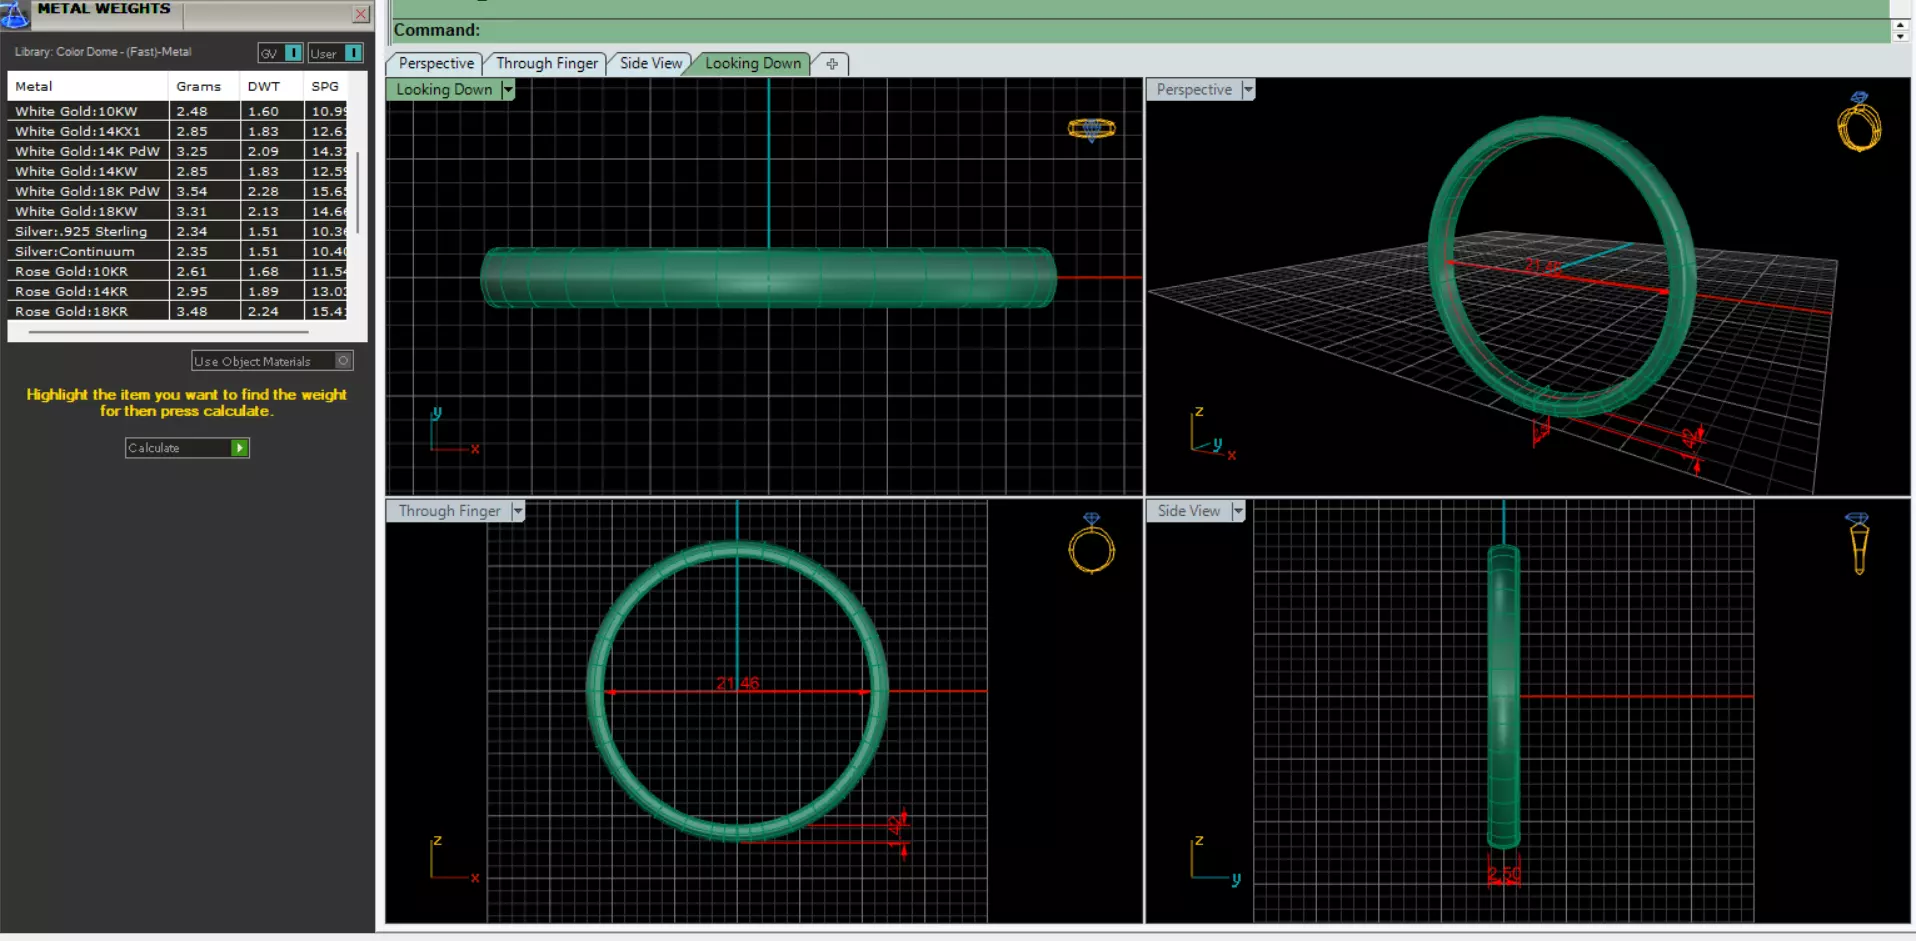Viewport: 1916px width, 941px height.
Task: Sort by the Grams column header
Action: 204,86
